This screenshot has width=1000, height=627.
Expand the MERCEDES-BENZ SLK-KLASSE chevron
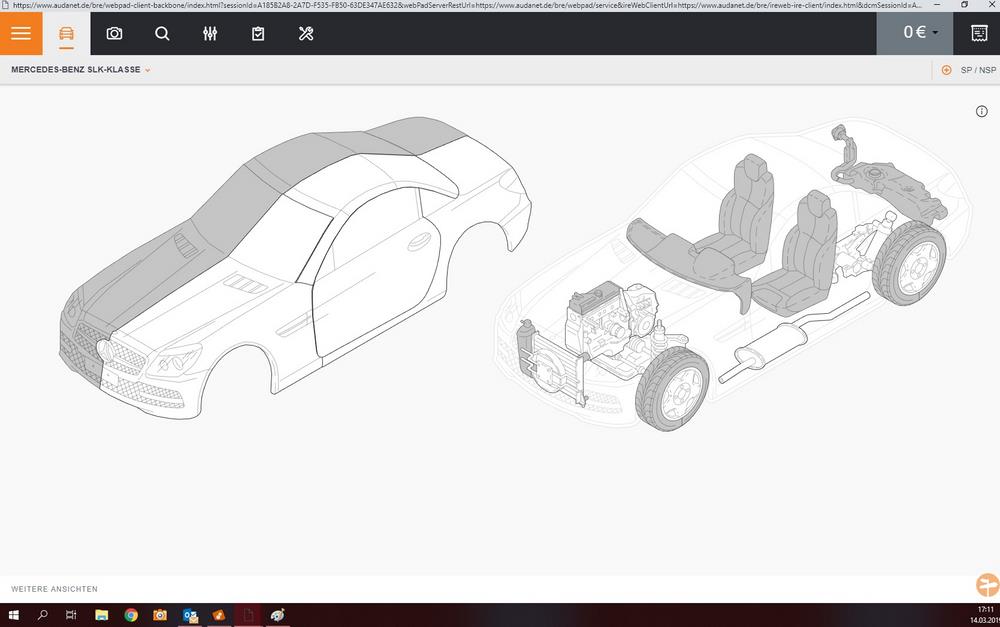click(x=147, y=70)
